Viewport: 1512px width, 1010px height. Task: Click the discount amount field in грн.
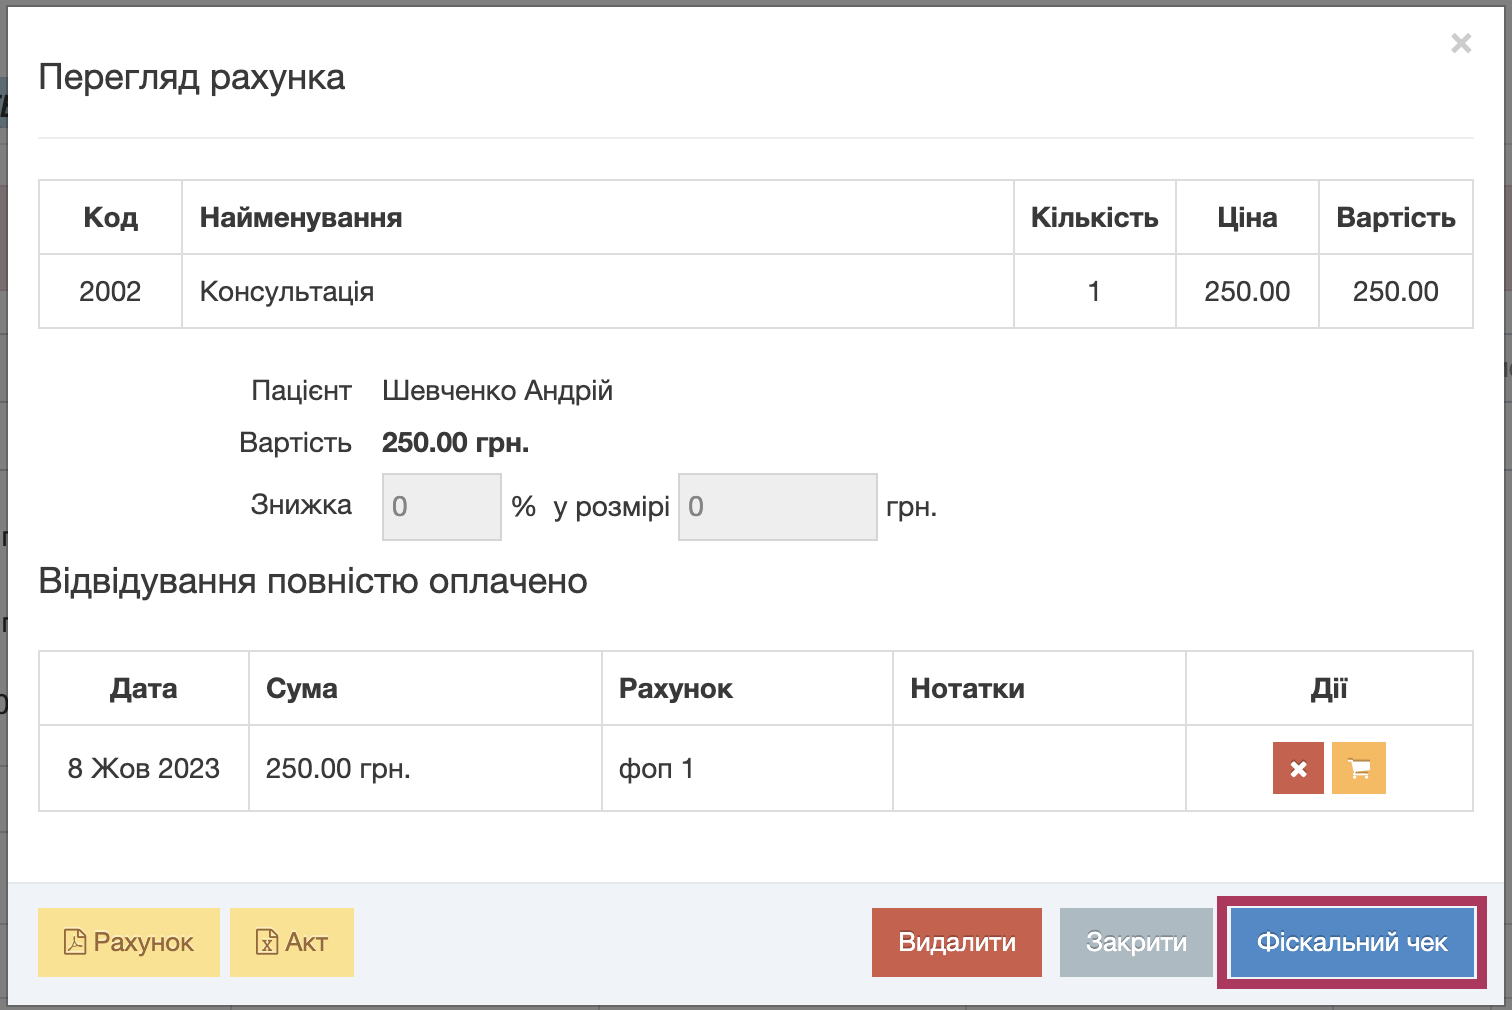click(x=777, y=507)
